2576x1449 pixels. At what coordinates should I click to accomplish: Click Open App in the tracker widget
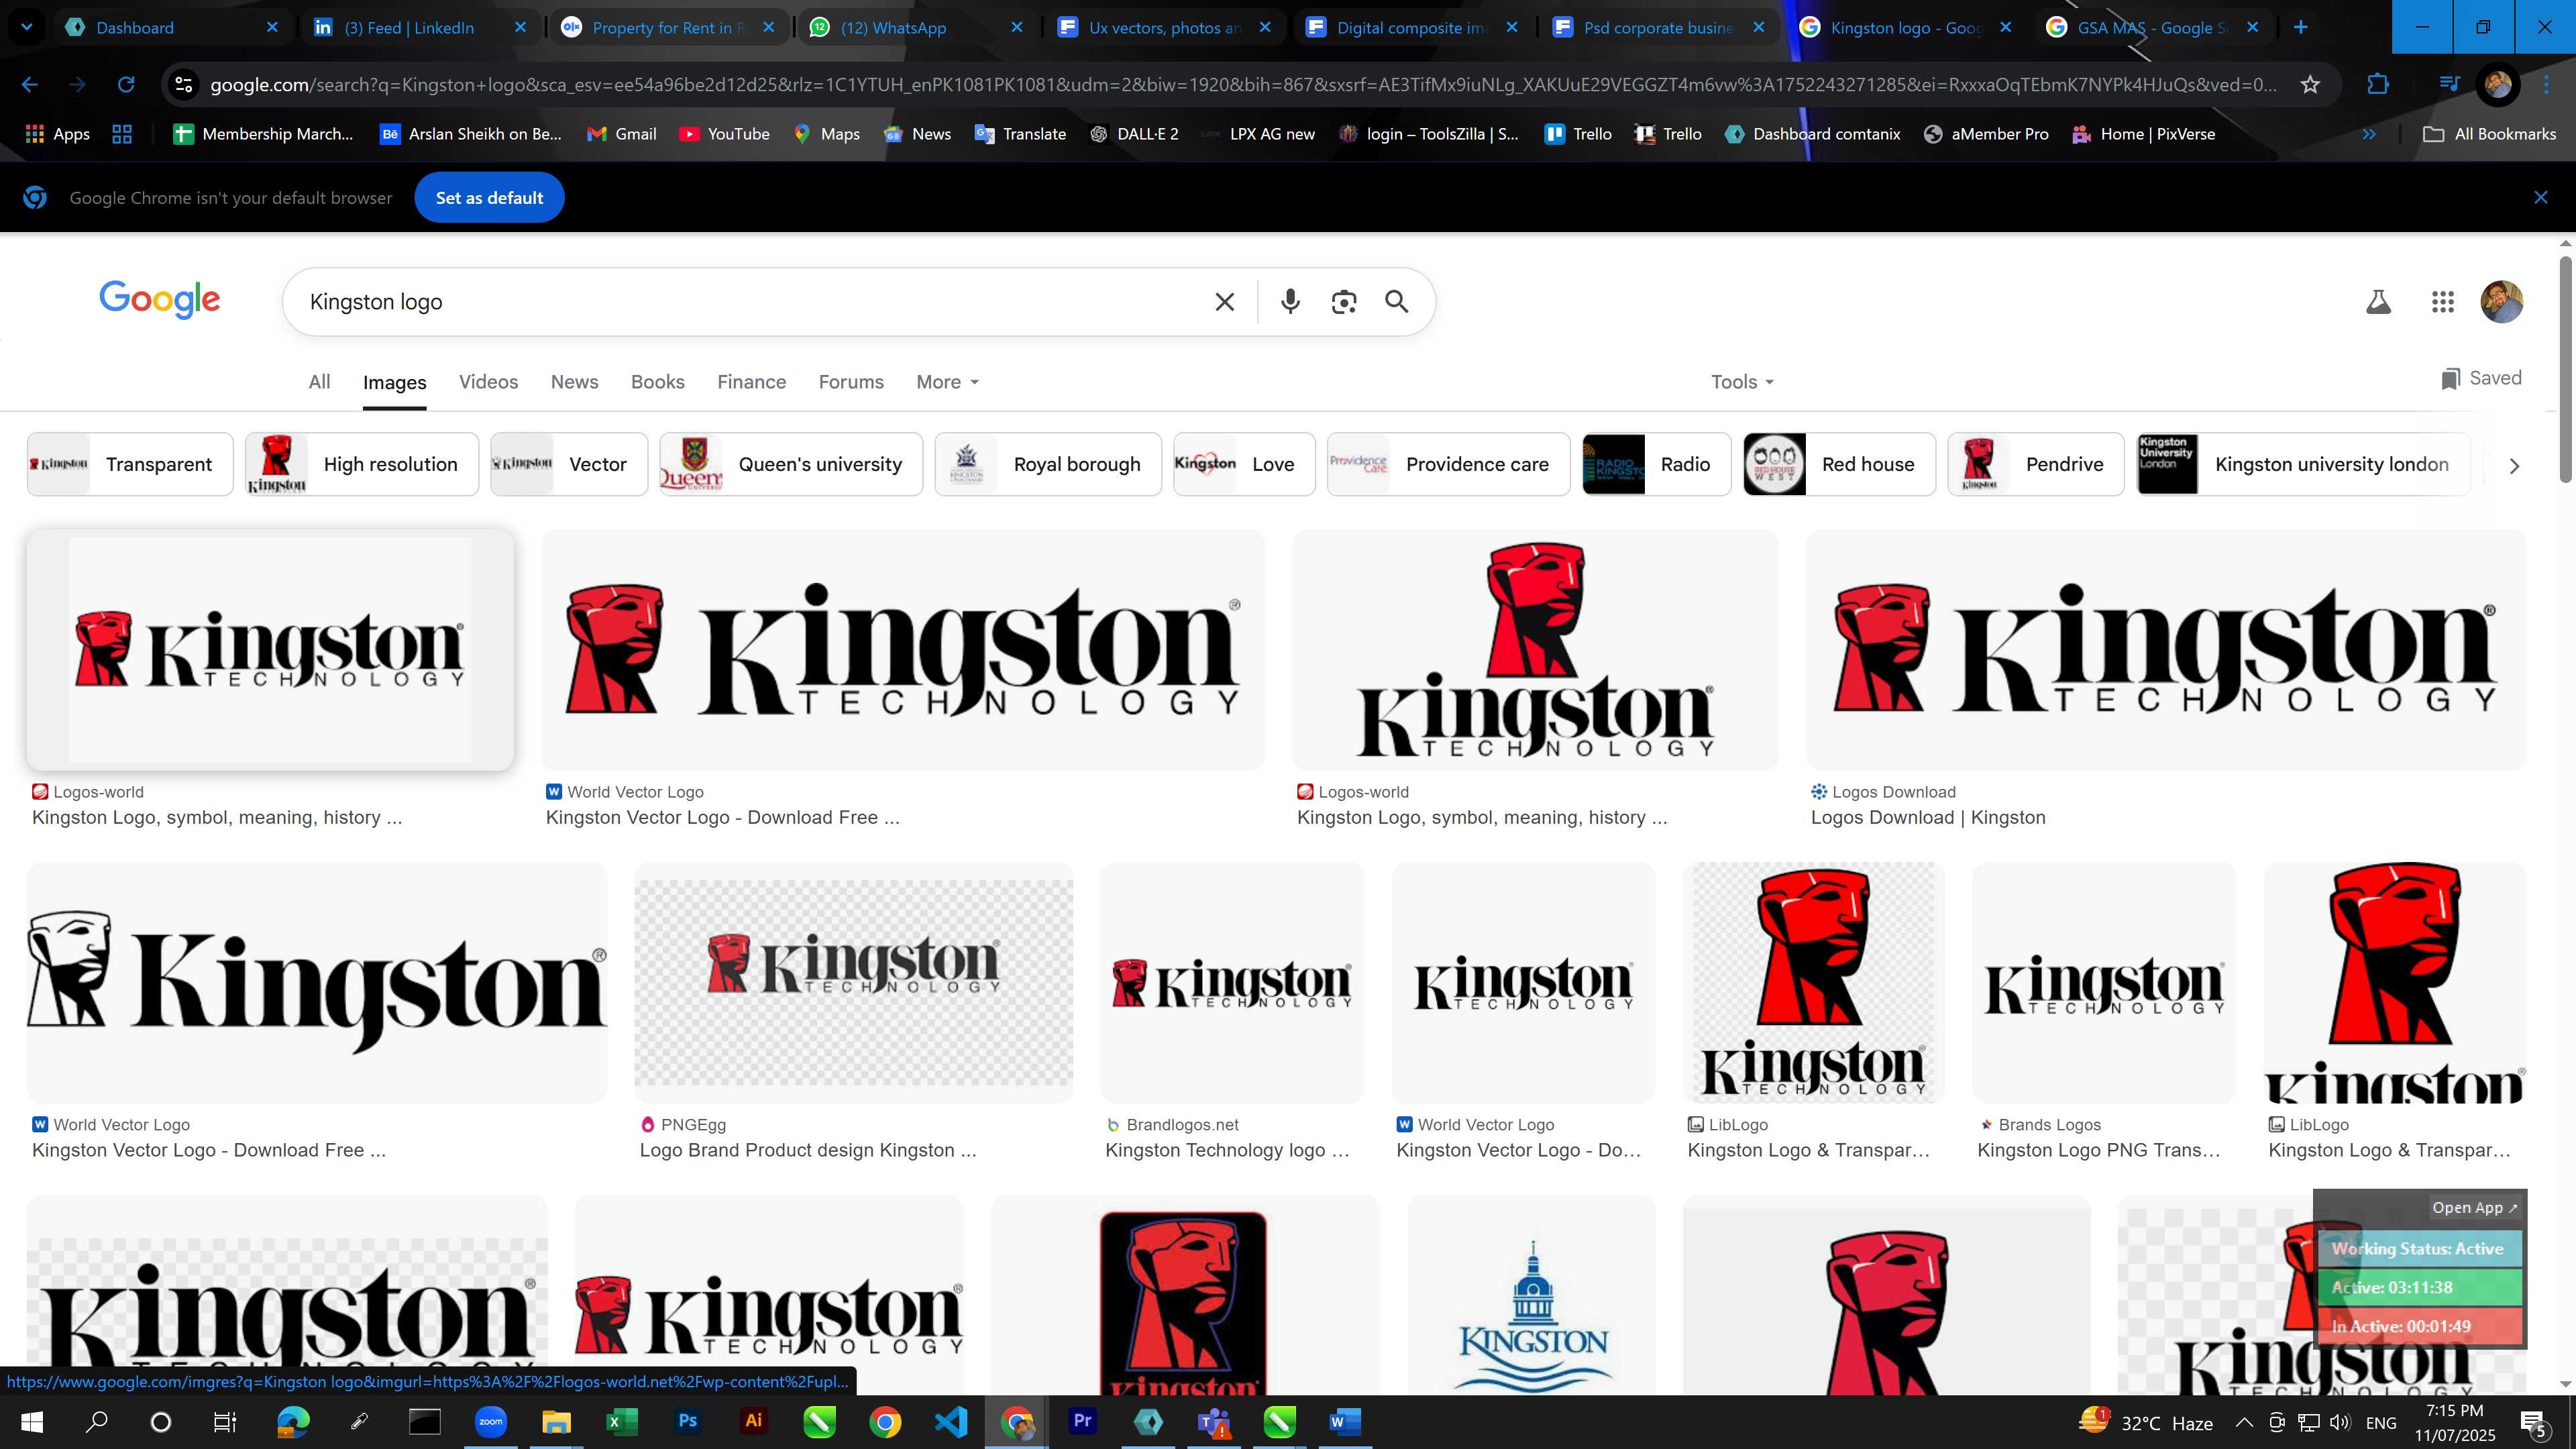click(2474, 1207)
